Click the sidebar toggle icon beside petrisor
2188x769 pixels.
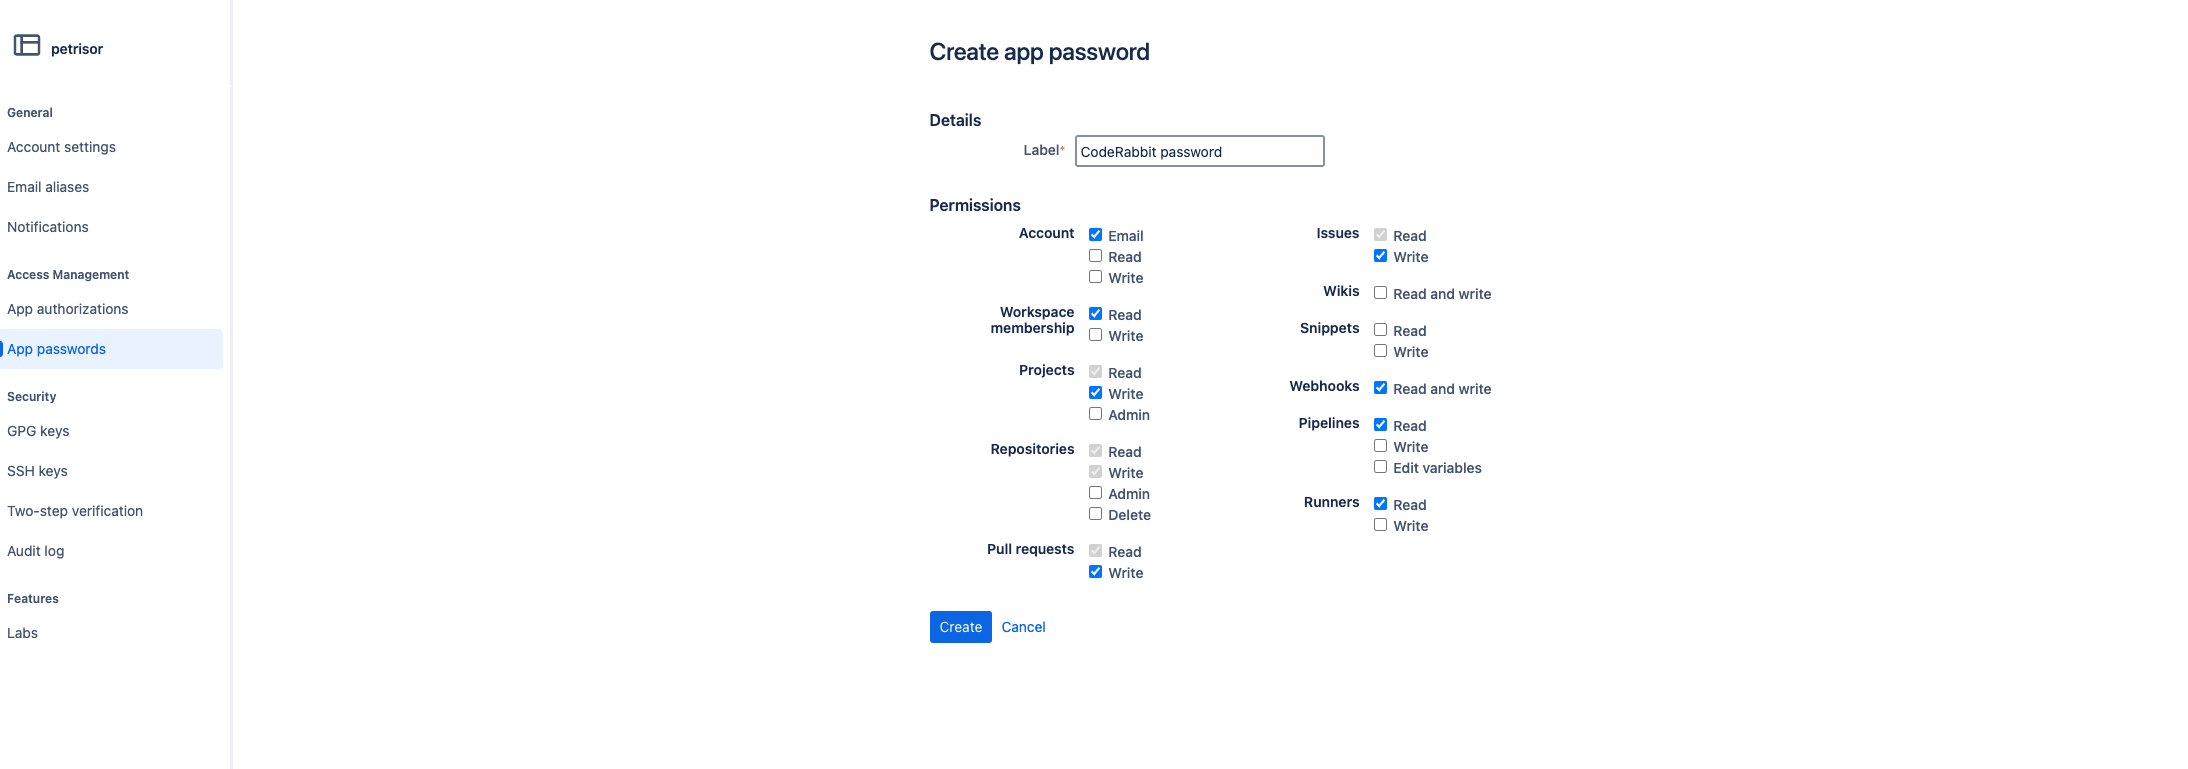(27, 45)
